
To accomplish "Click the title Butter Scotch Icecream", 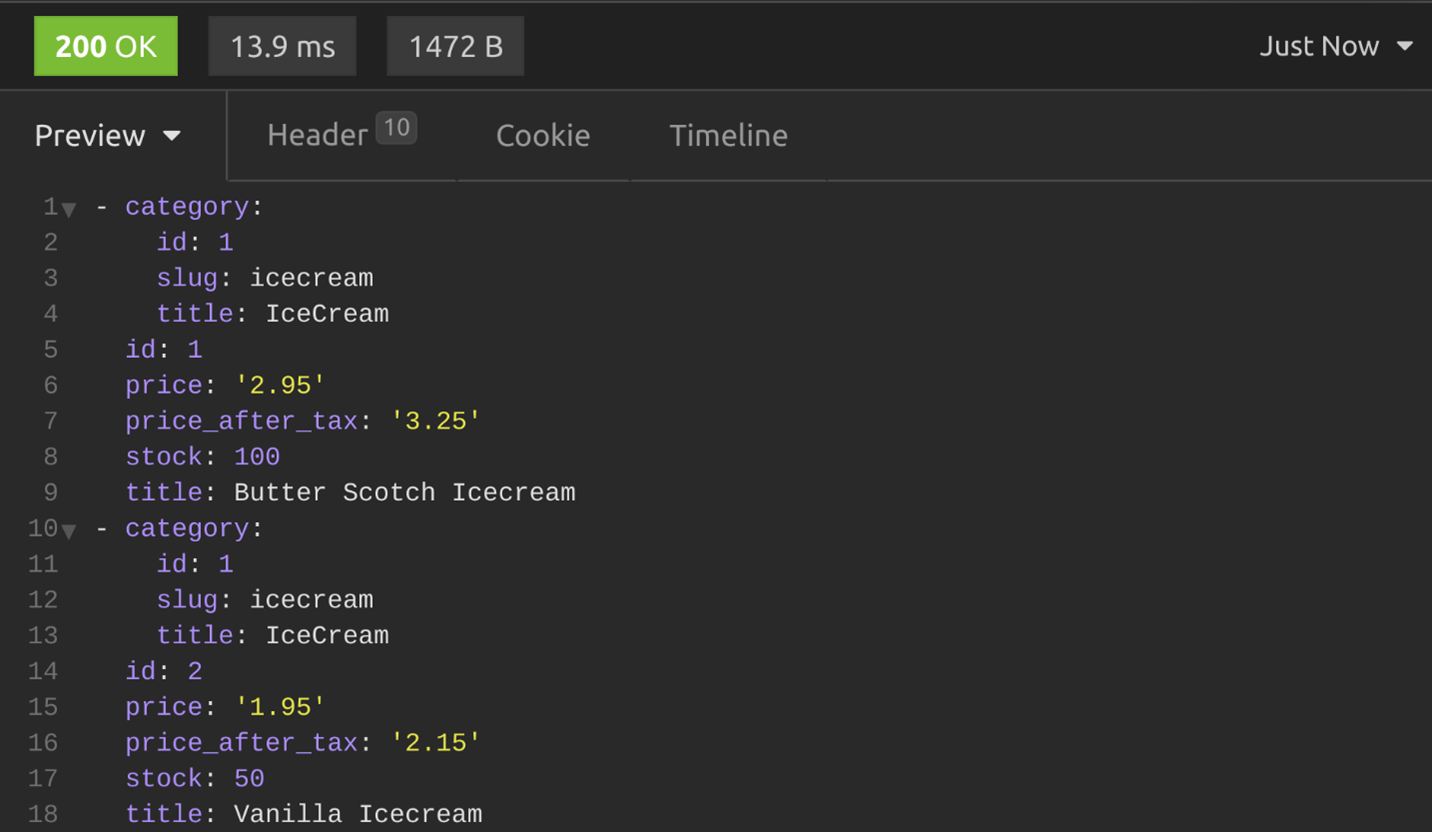I will [404, 492].
